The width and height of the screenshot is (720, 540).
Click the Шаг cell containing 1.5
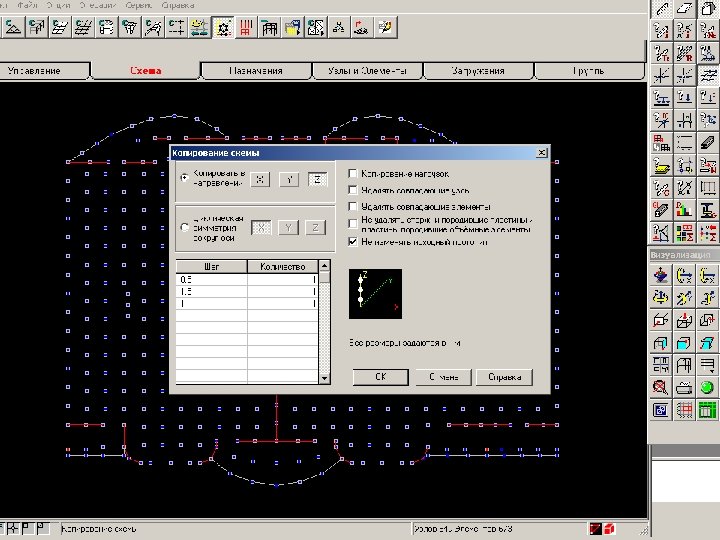click(x=211, y=292)
